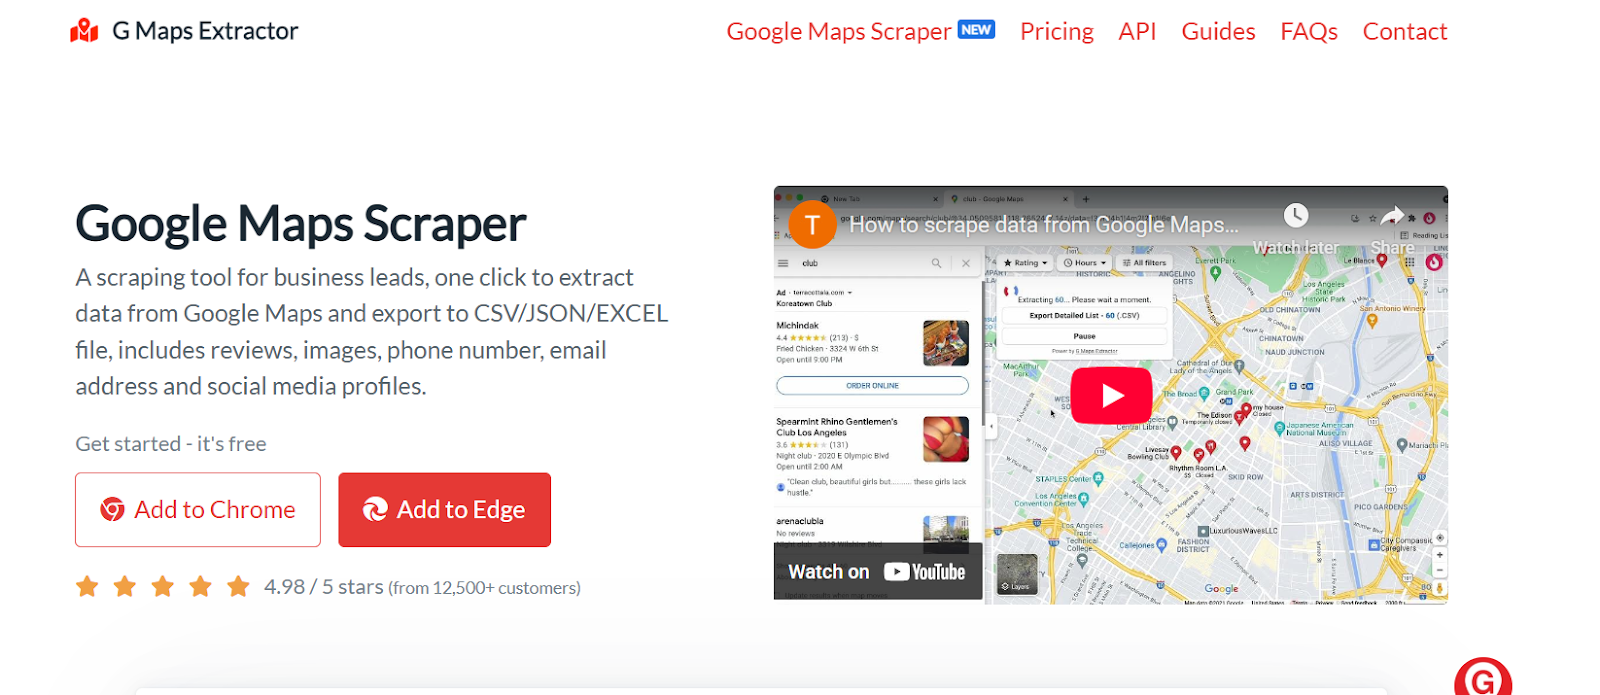Click the Share arrow icon on the video
1600x695 pixels.
pyautogui.click(x=1392, y=216)
